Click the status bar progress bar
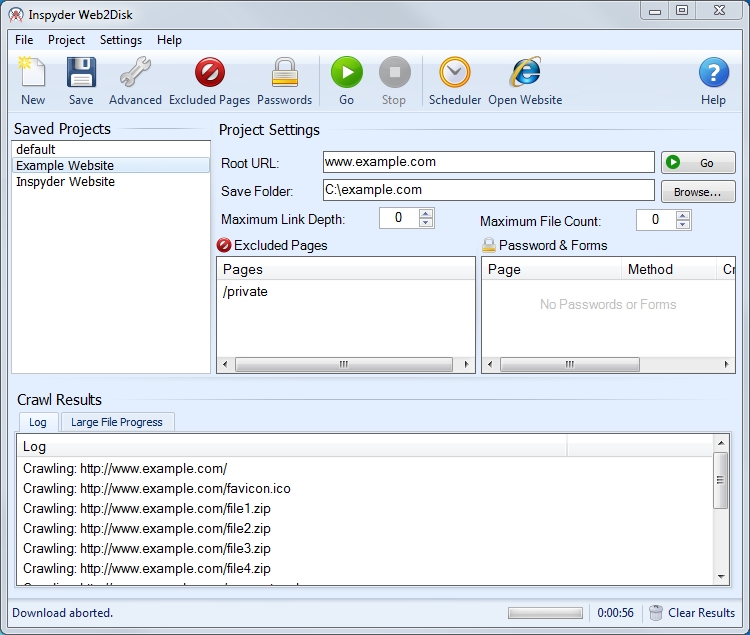 click(x=545, y=613)
